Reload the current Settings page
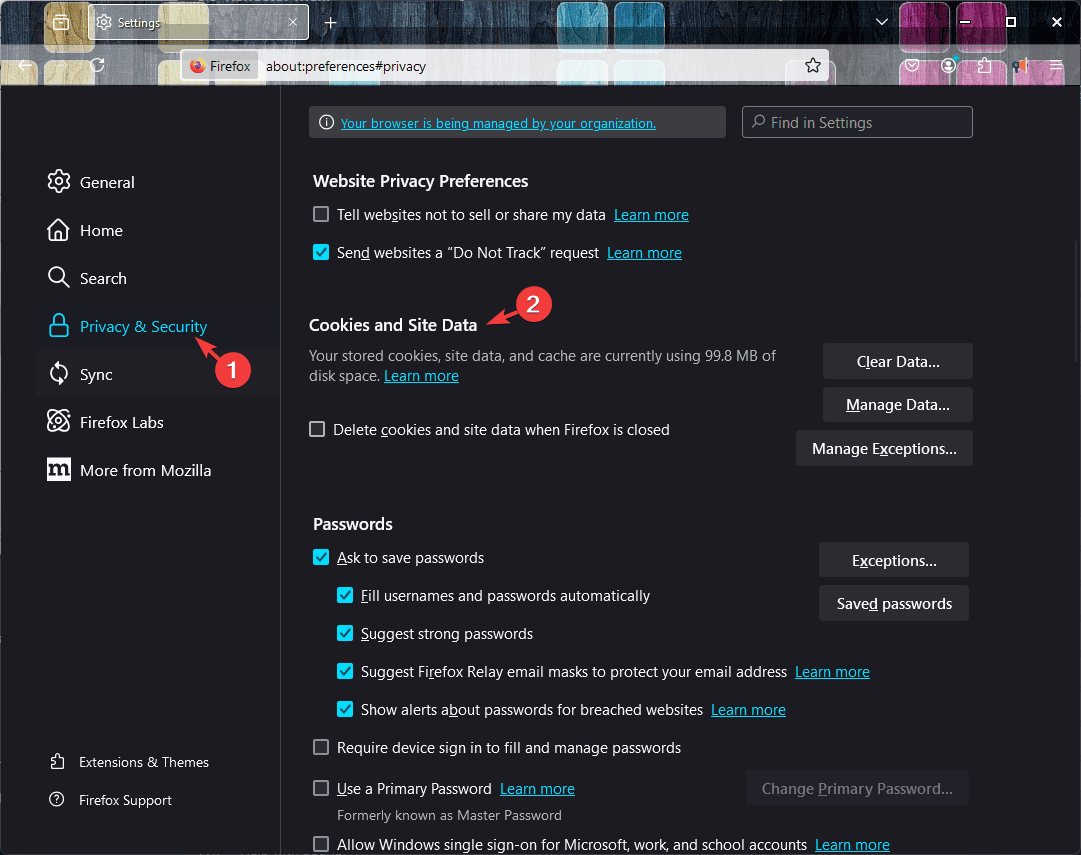The height and width of the screenshot is (855, 1081). 97,66
